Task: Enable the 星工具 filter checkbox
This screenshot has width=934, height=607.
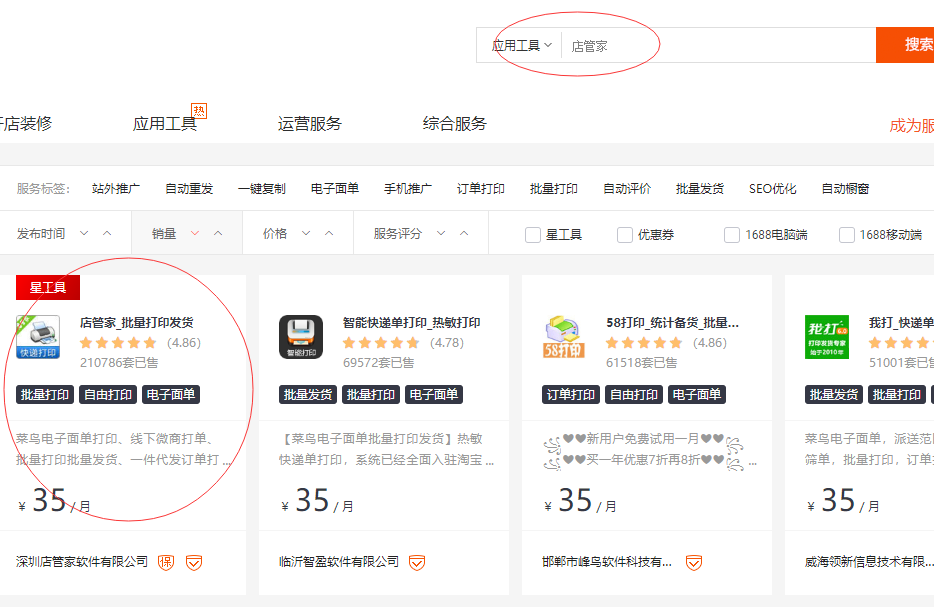Action: [533, 235]
